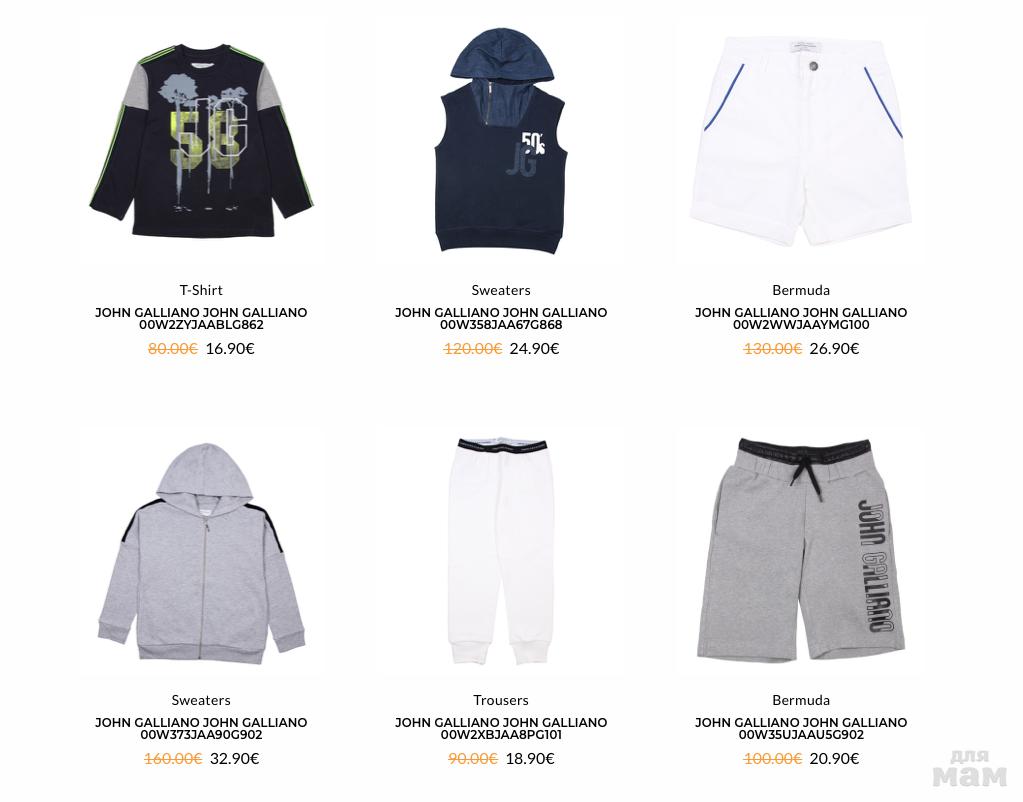The image size is (1023, 802).
Task: Select the 24.90€ sale price
Action: pyautogui.click(x=534, y=348)
